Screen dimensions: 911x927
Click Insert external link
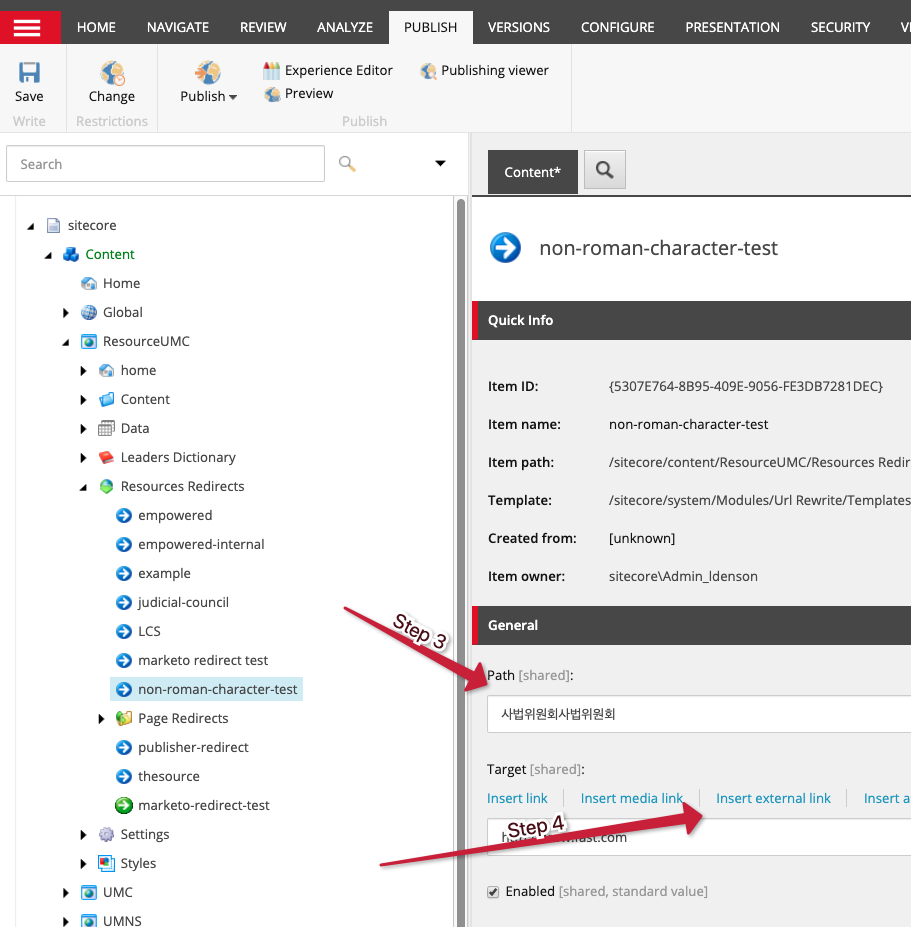[x=773, y=798]
